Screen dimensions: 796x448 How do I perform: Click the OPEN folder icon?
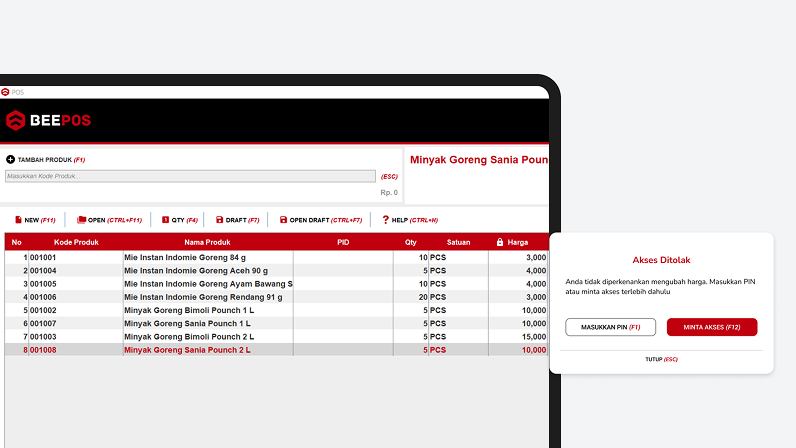[x=81, y=220]
